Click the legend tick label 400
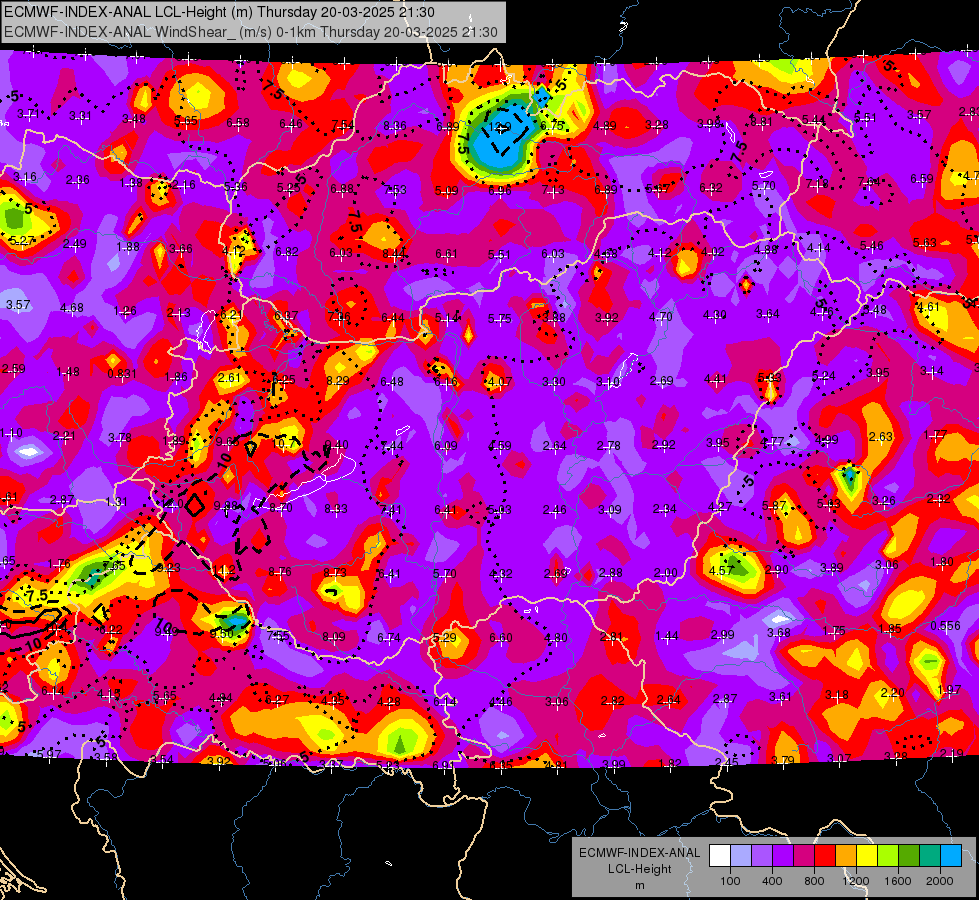Screen dimensions: 979x900 tap(772, 881)
